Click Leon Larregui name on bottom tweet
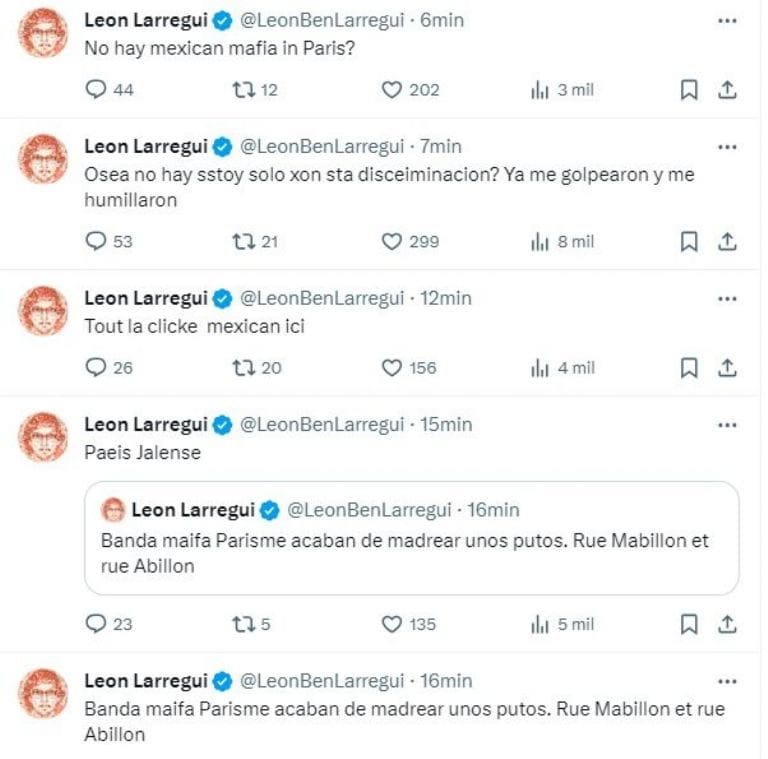768x759 pixels. [x=146, y=681]
